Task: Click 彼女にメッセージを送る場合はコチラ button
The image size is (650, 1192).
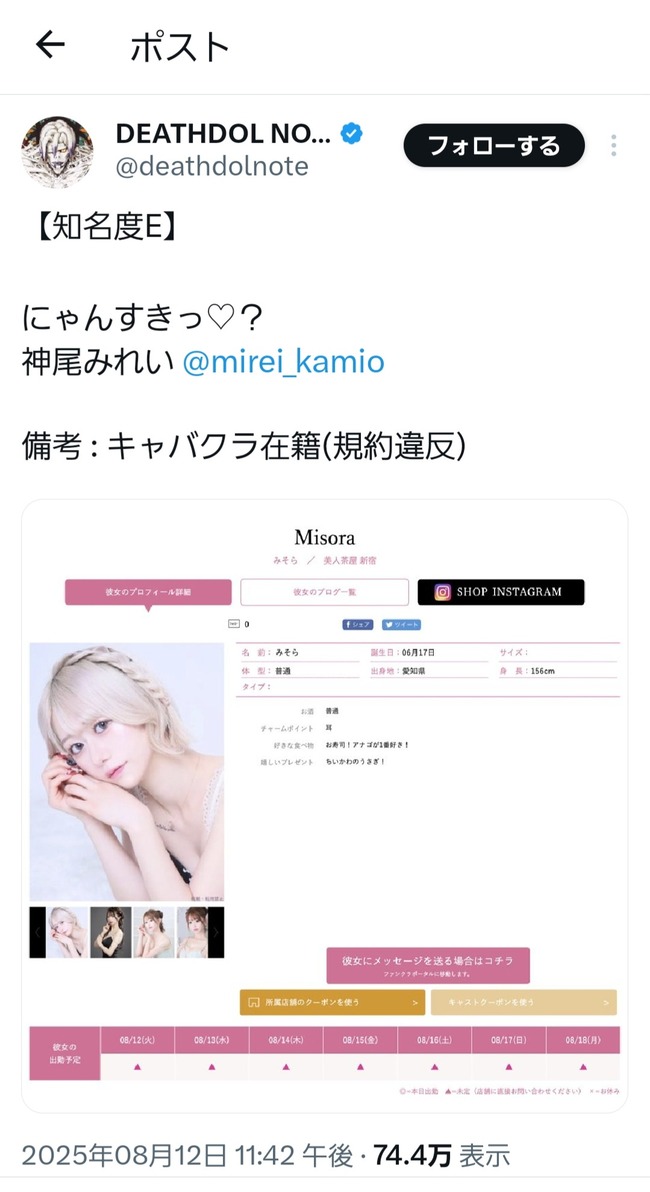Action: pos(428,965)
